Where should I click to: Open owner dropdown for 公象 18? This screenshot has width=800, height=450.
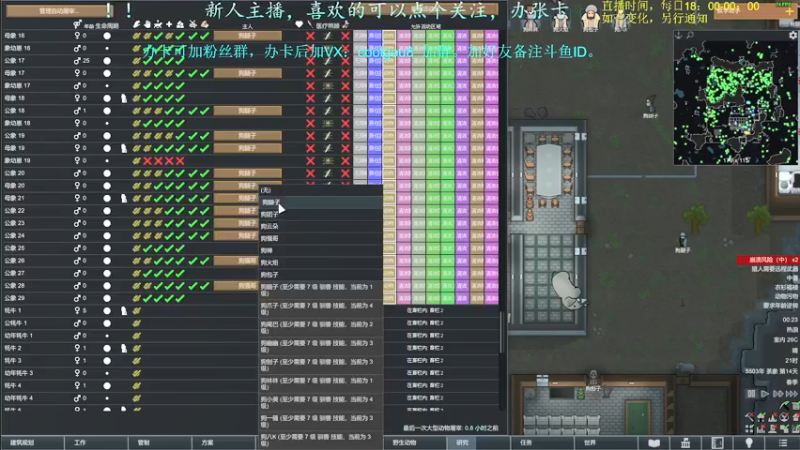247,111
